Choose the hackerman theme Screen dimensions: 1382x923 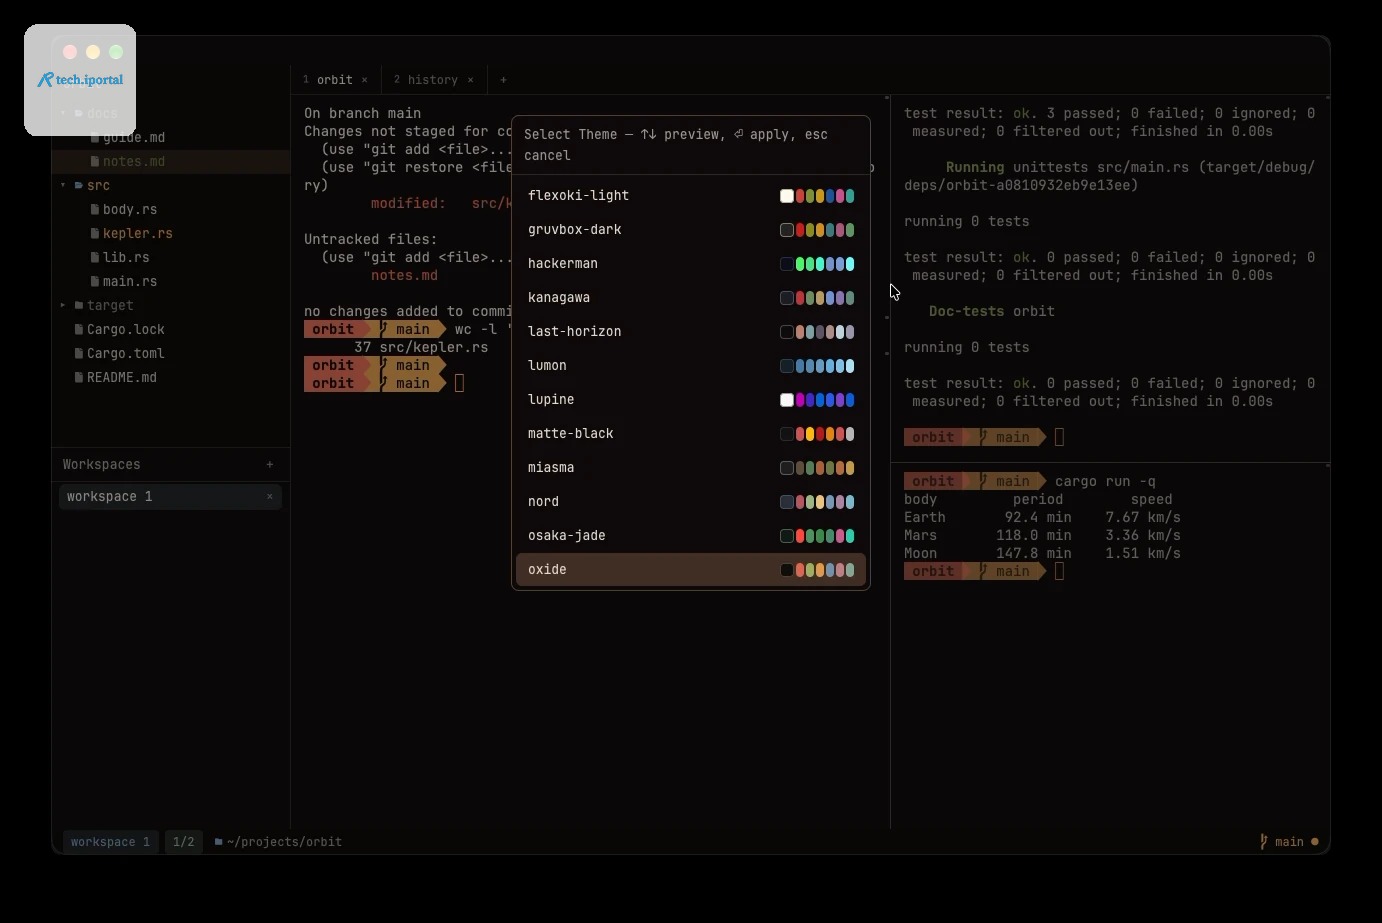pyautogui.click(x=690, y=264)
